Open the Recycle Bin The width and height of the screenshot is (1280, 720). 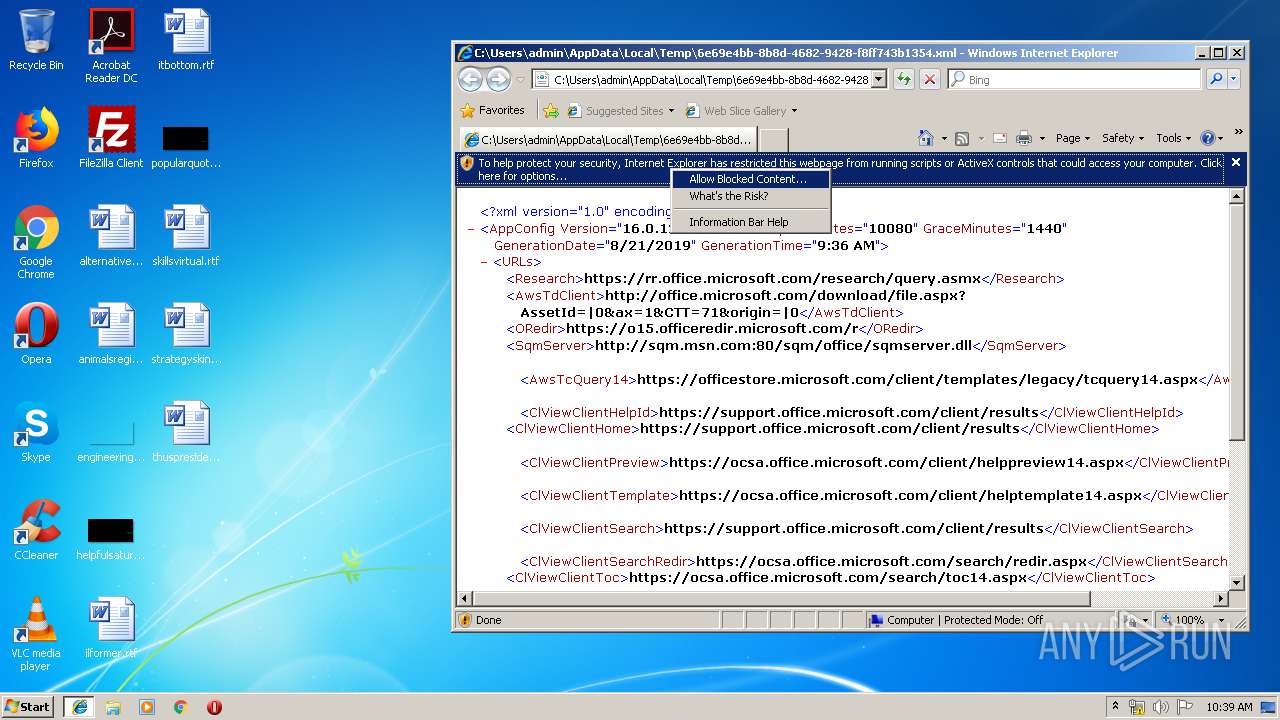tap(36, 40)
